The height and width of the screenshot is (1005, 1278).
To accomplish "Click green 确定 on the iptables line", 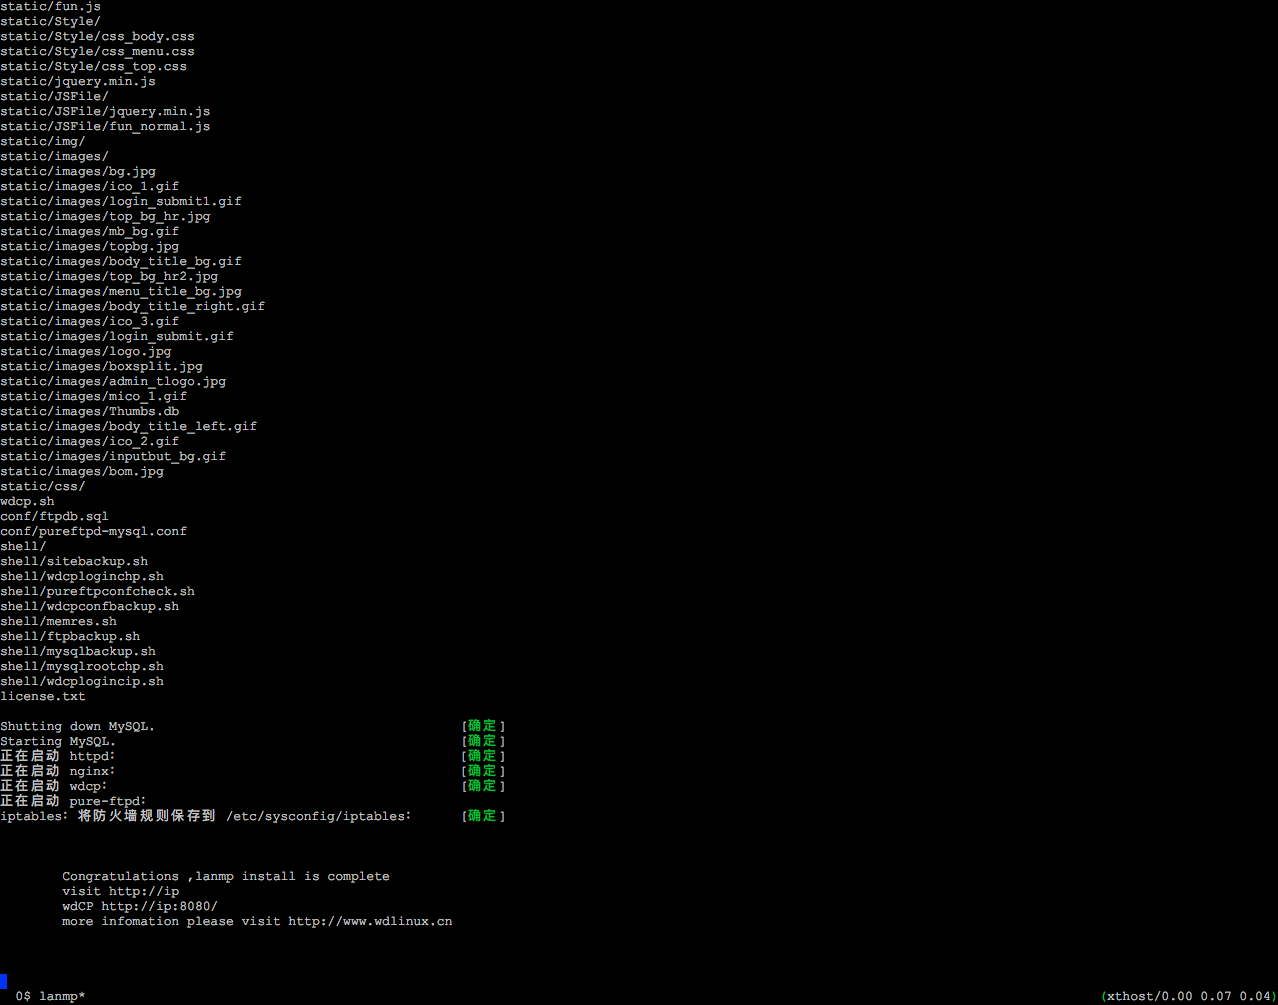I will (x=482, y=816).
